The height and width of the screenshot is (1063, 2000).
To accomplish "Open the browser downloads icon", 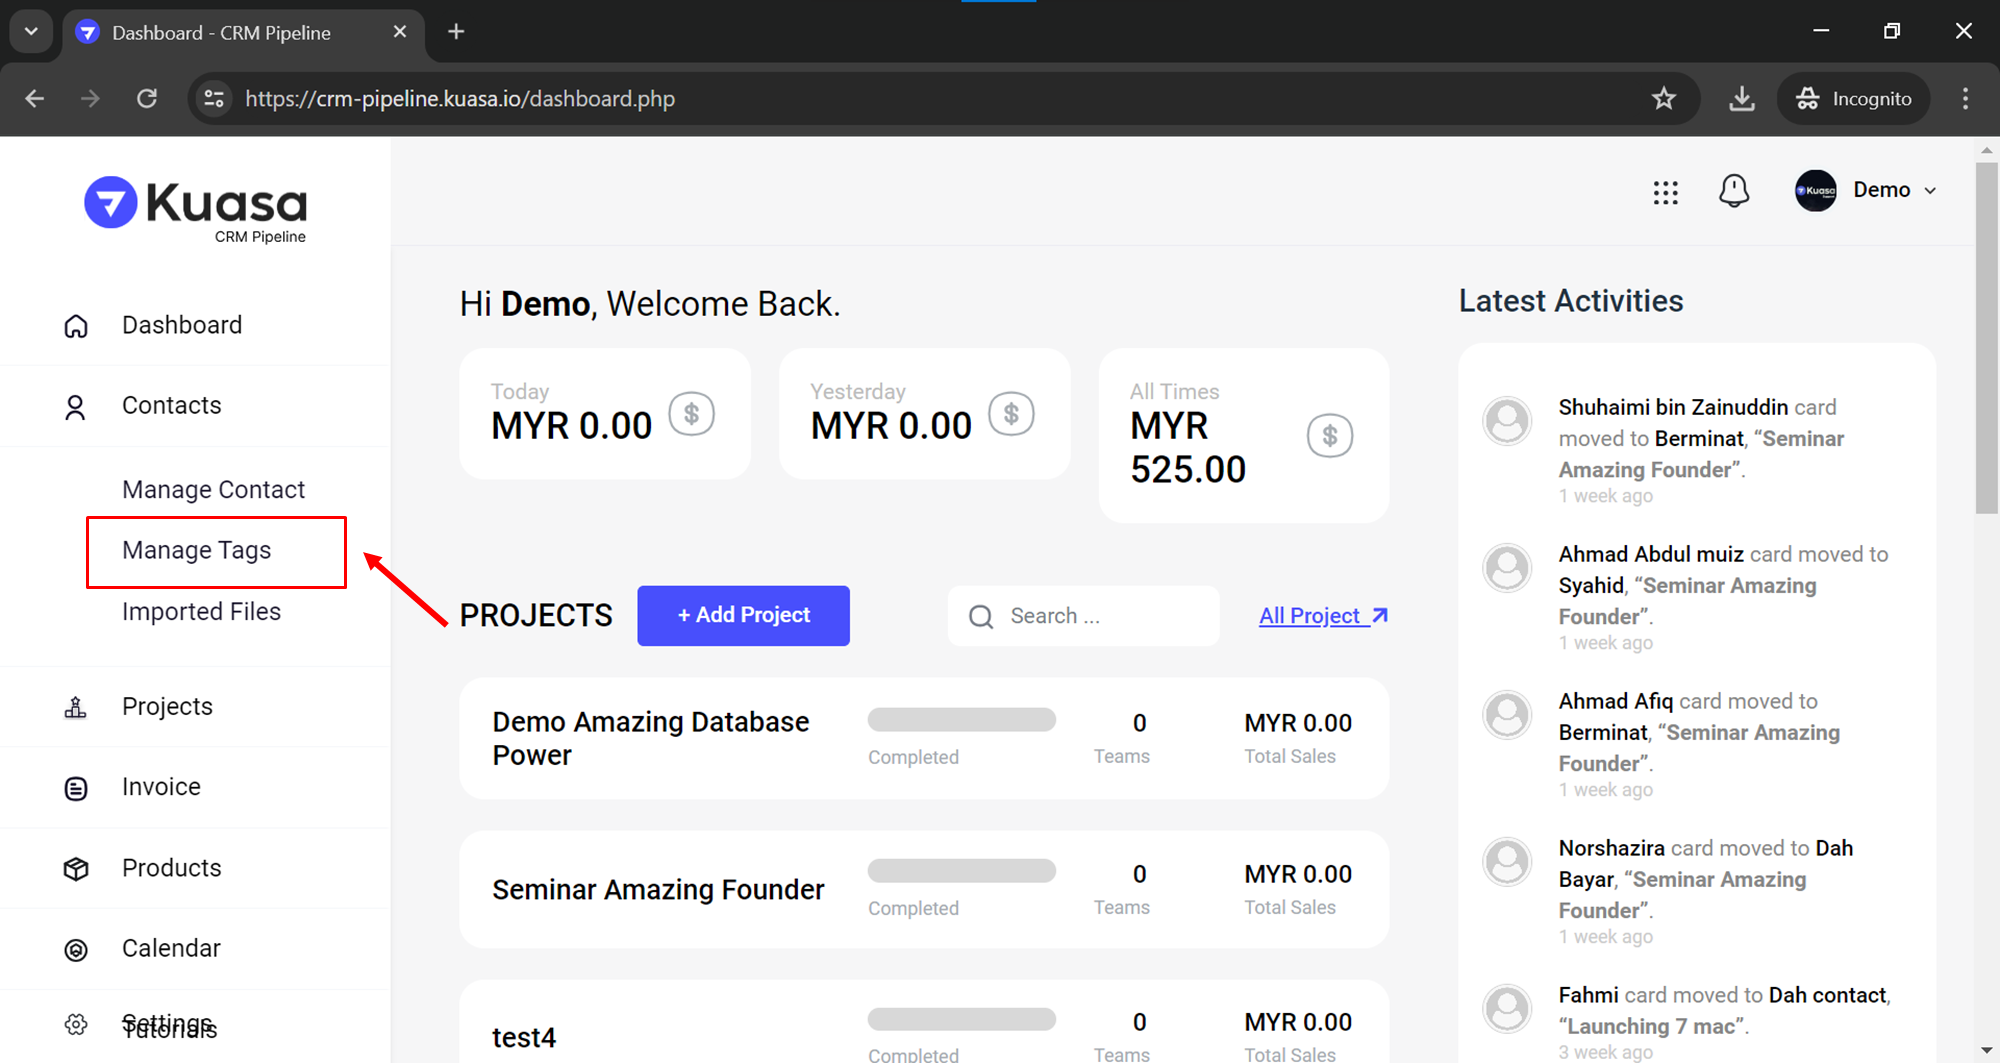I will point(1741,99).
